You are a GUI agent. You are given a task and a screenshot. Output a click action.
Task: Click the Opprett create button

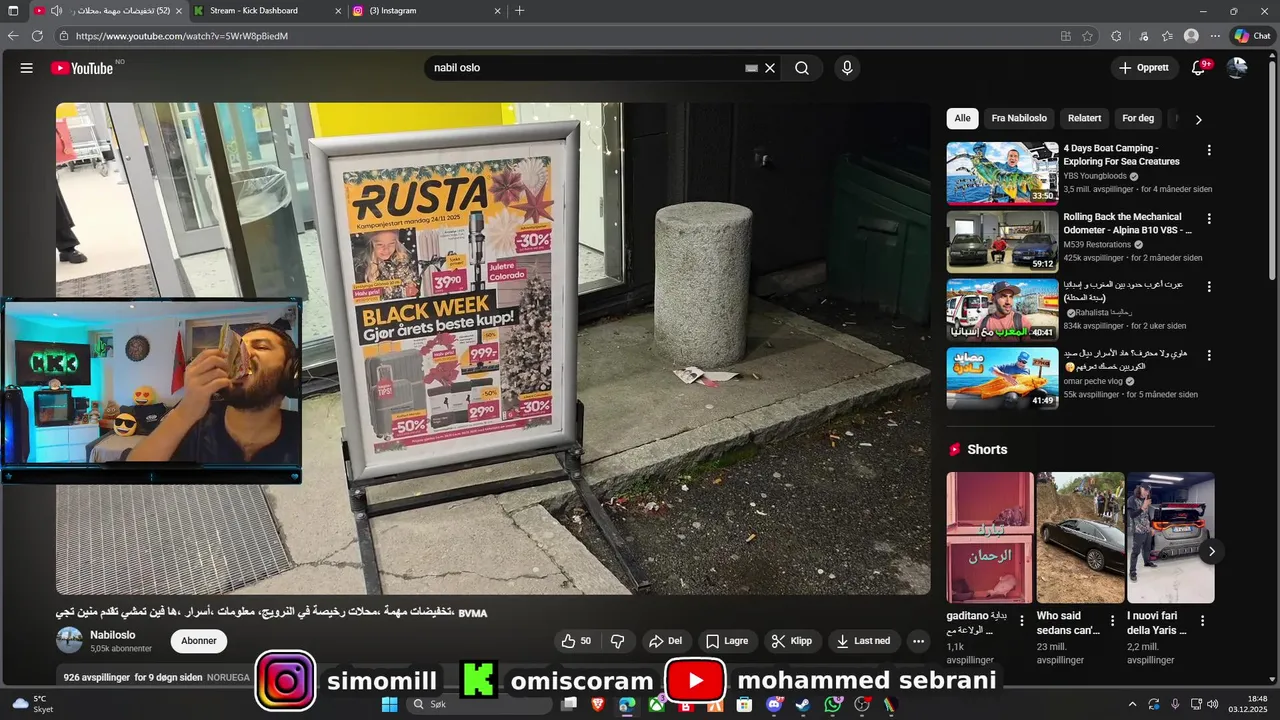point(1144,68)
